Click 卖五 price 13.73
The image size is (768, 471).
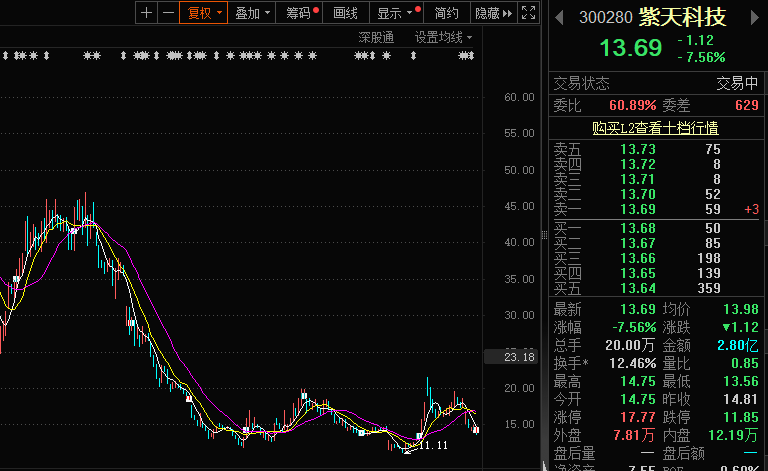(x=638, y=149)
